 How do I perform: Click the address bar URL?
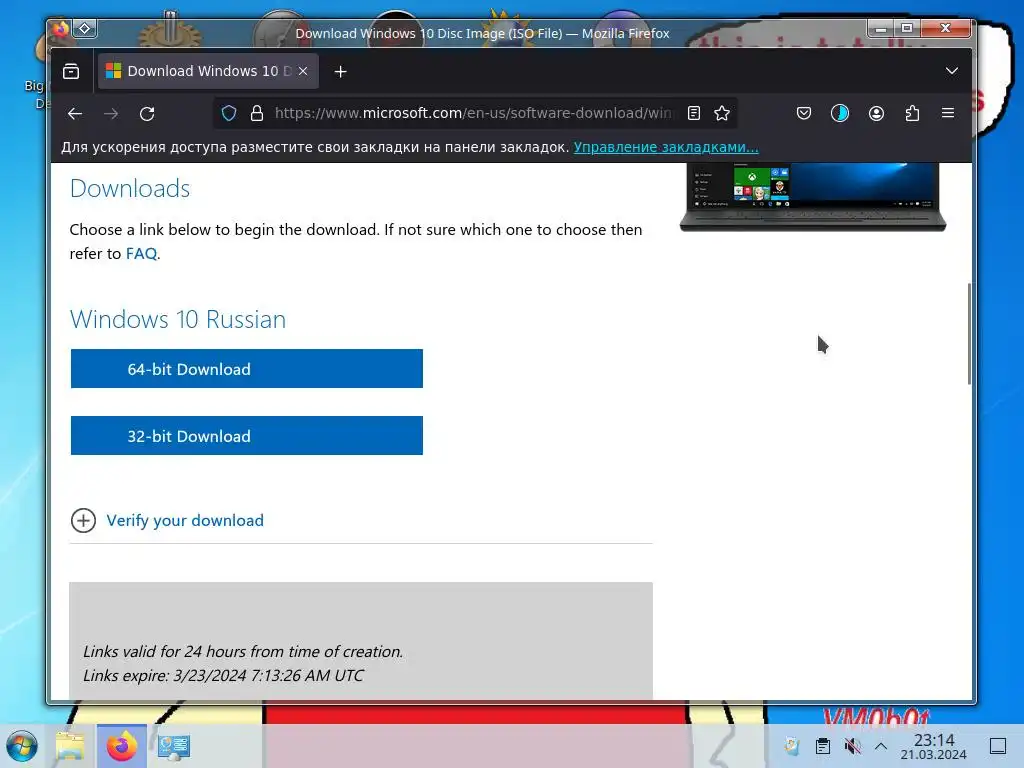[473, 114]
